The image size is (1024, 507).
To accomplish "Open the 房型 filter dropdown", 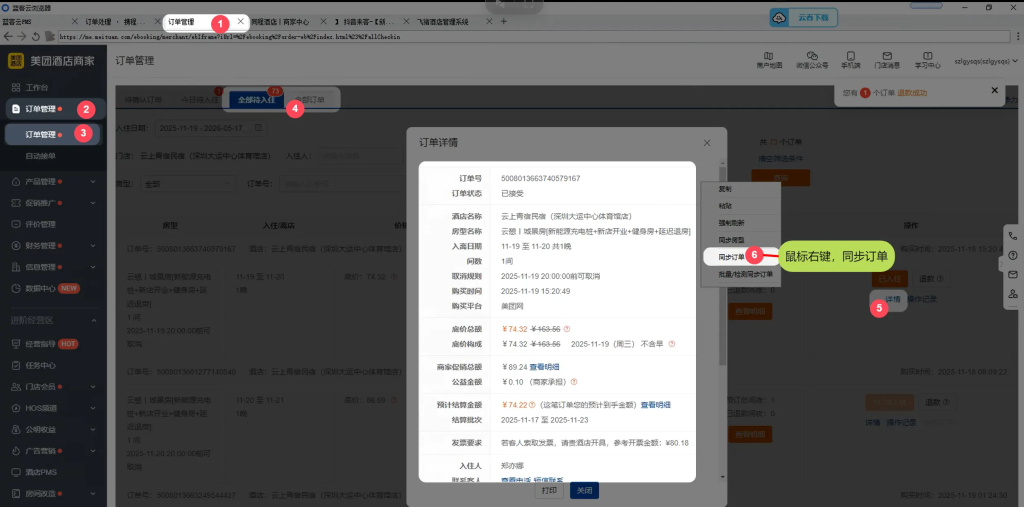I will pyautogui.click(x=186, y=184).
